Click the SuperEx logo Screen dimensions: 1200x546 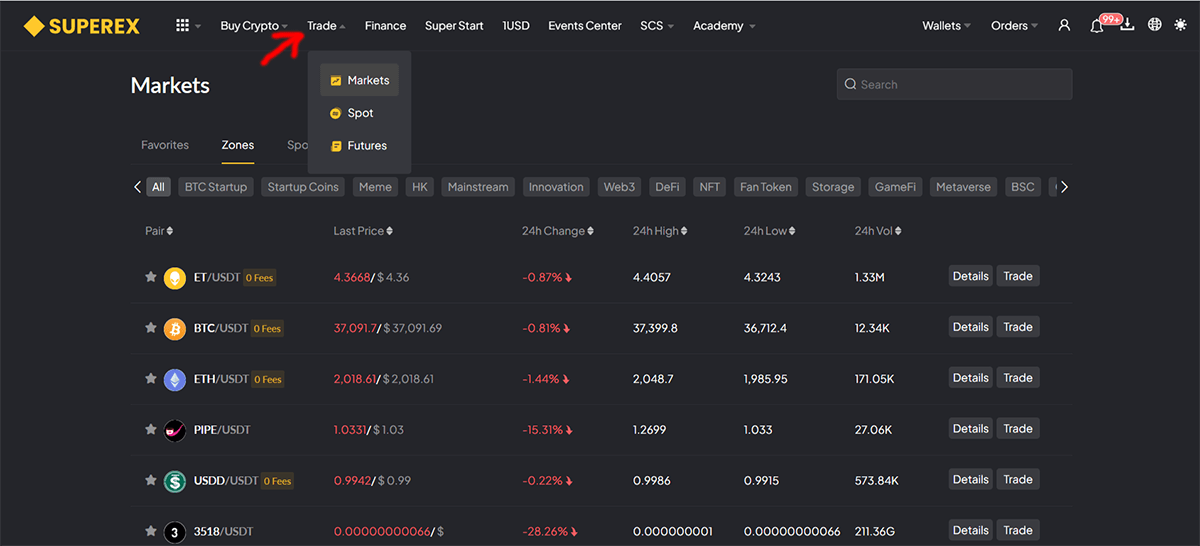[82, 26]
